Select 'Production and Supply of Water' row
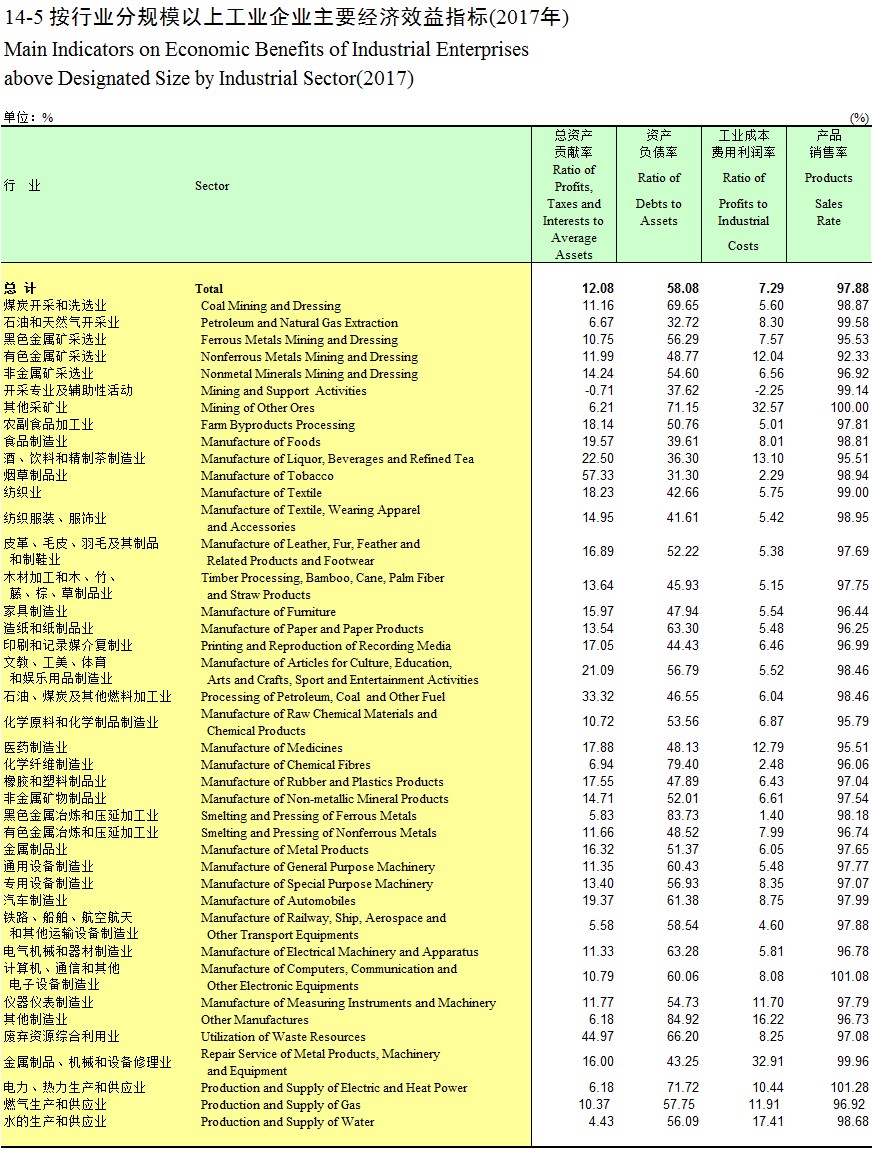The height and width of the screenshot is (1165, 872). [x=287, y=1122]
